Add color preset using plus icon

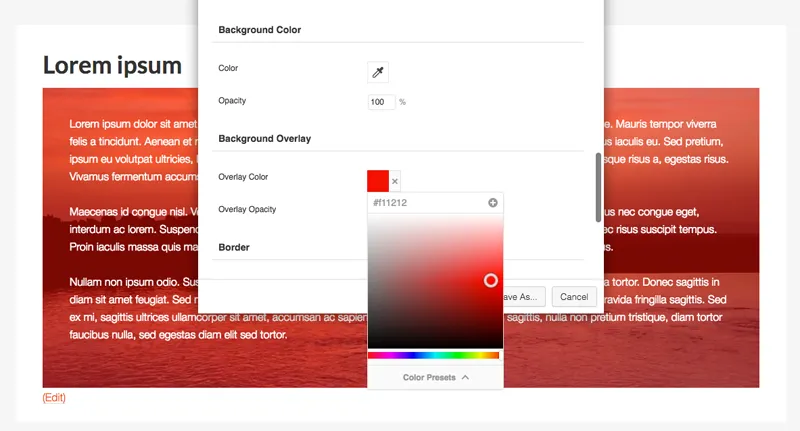(x=493, y=202)
